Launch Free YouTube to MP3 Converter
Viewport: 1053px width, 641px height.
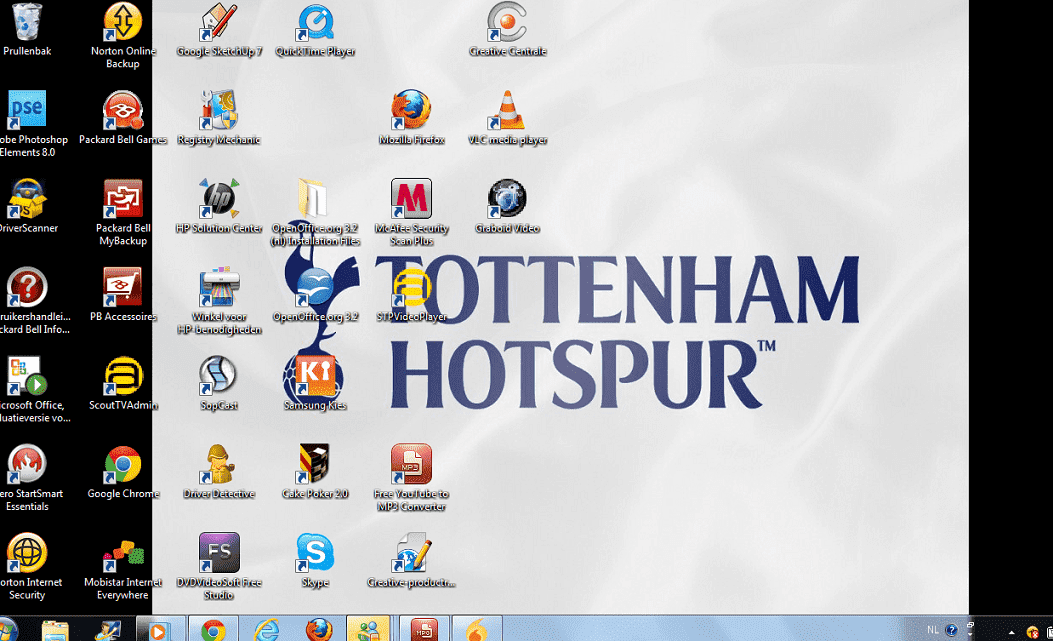coord(411,465)
